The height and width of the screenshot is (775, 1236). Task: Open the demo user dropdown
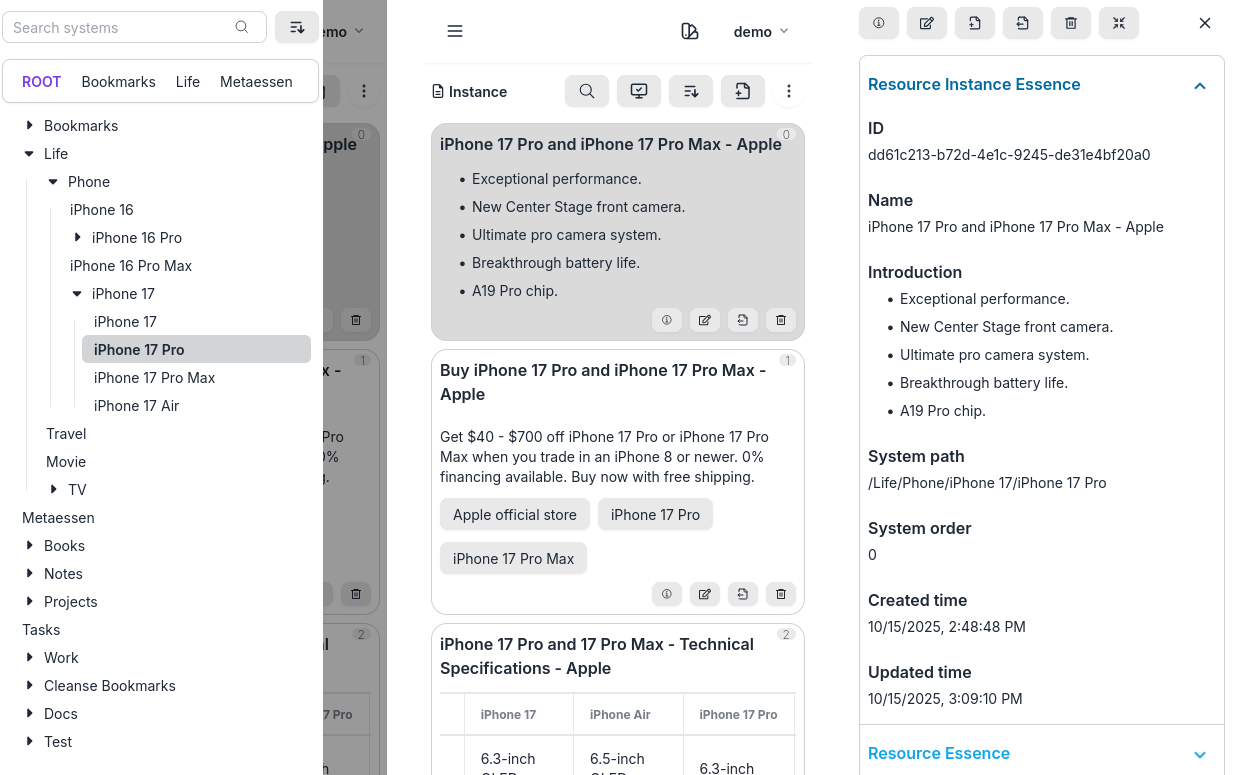(761, 31)
